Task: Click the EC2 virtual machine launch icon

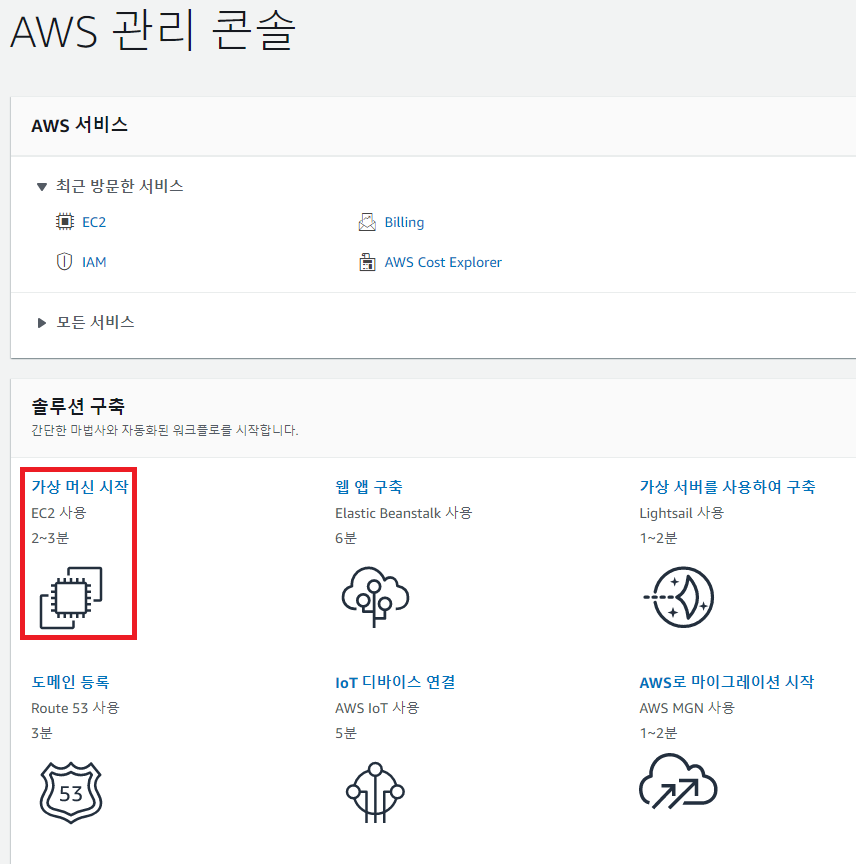Action: click(x=71, y=597)
